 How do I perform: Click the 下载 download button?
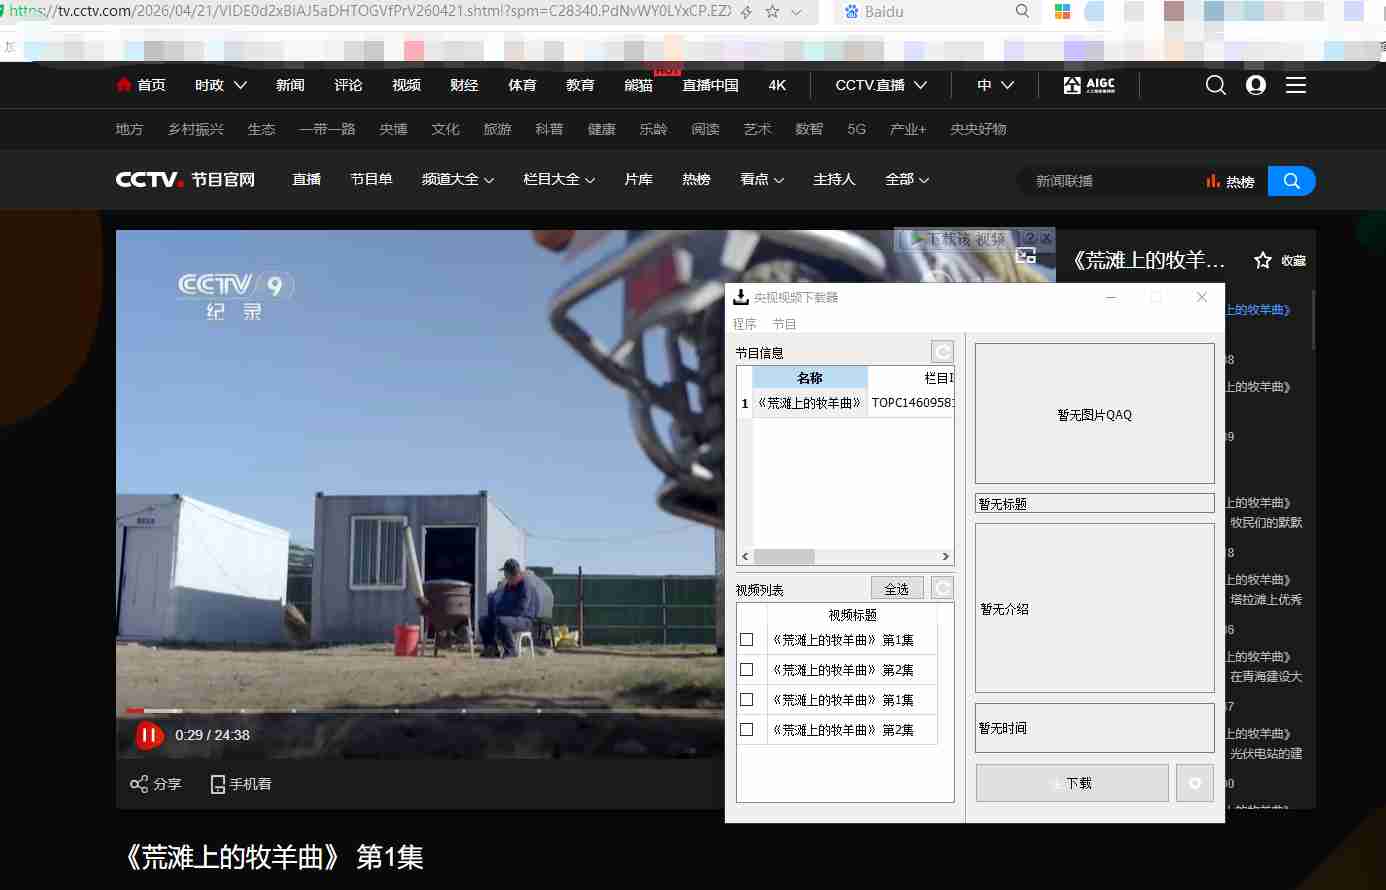coord(1072,783)
